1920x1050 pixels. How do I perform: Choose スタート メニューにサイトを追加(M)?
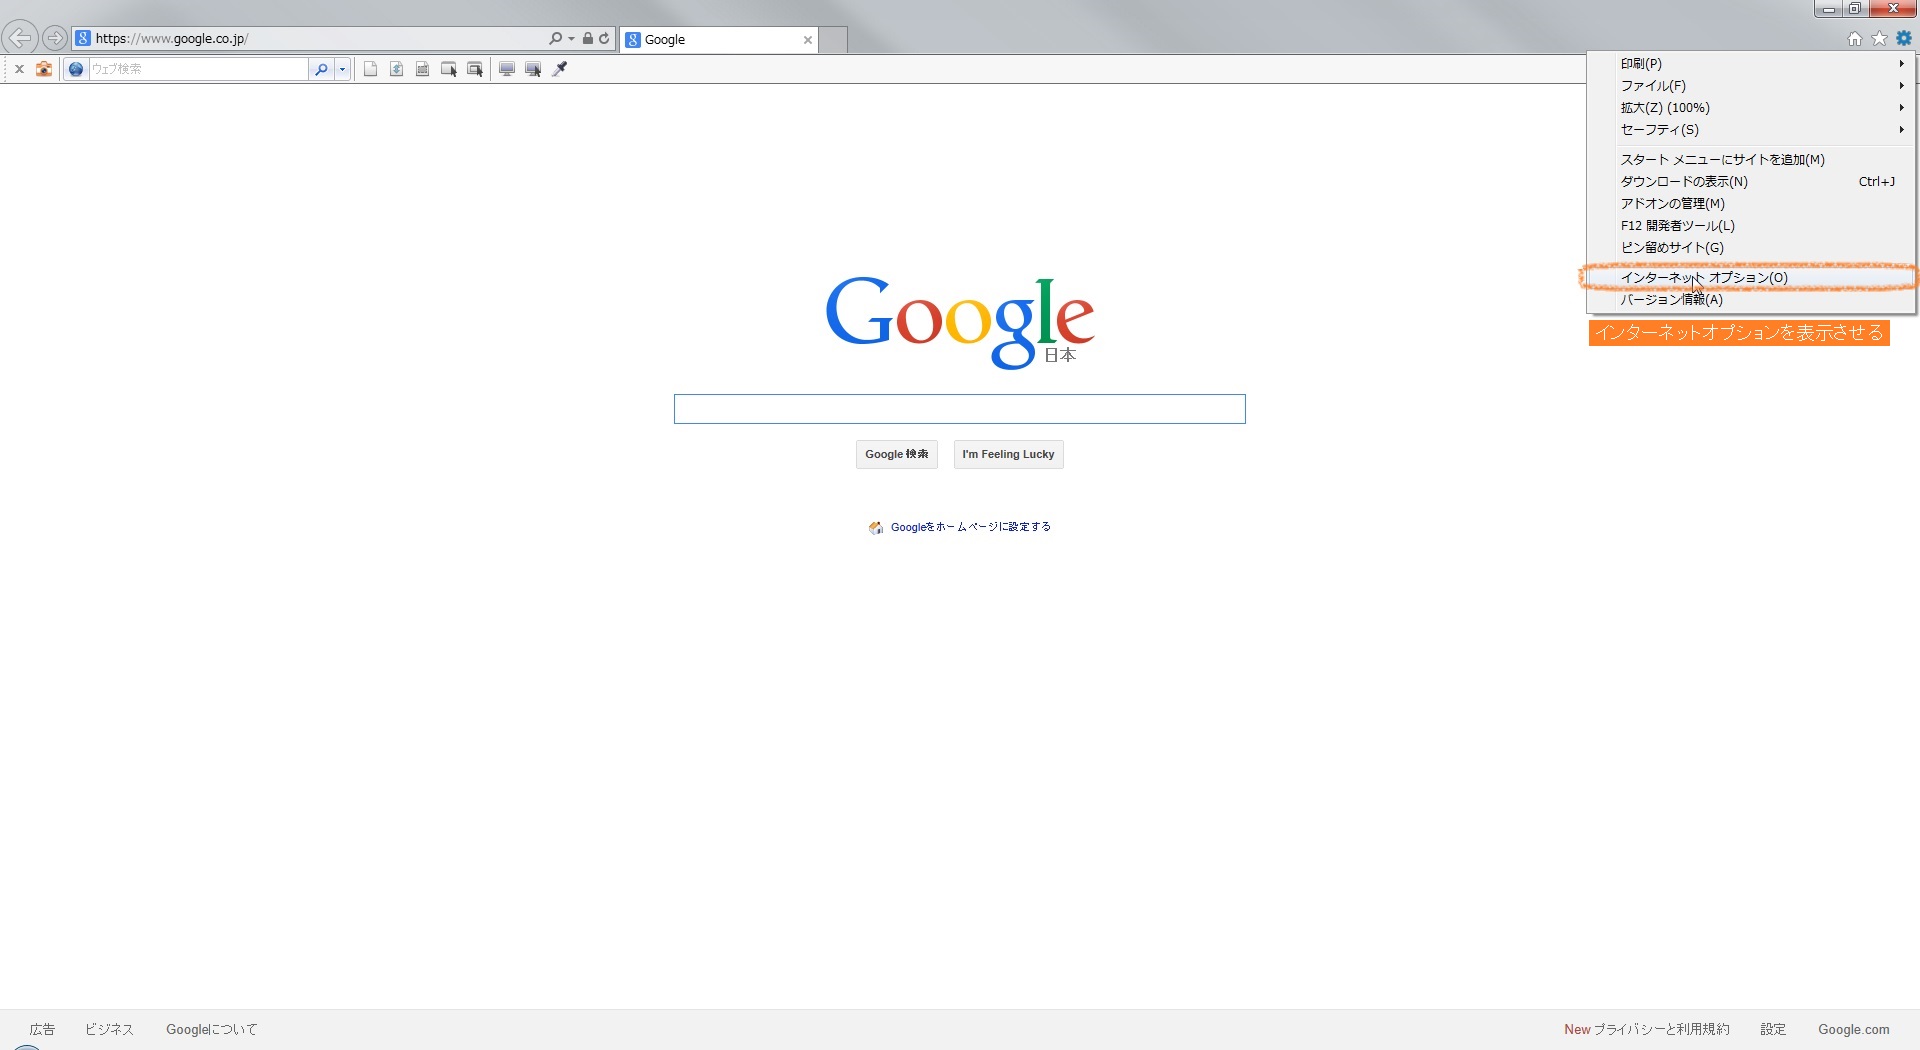pyautogui.click(x=1751, y=159)
